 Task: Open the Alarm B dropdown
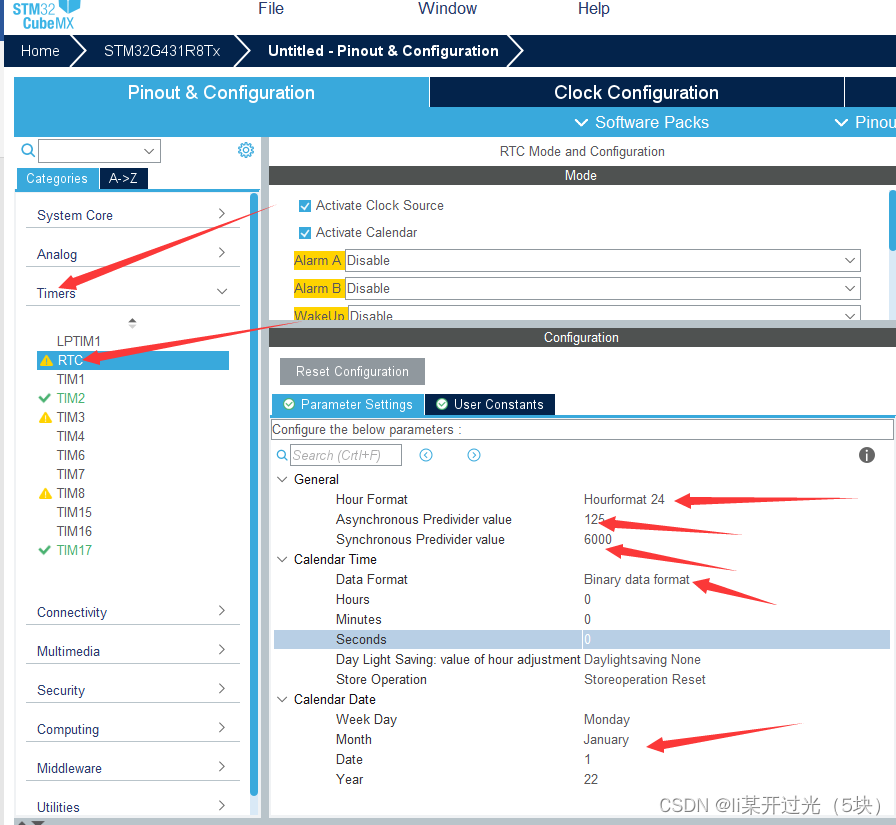(602, 289)
